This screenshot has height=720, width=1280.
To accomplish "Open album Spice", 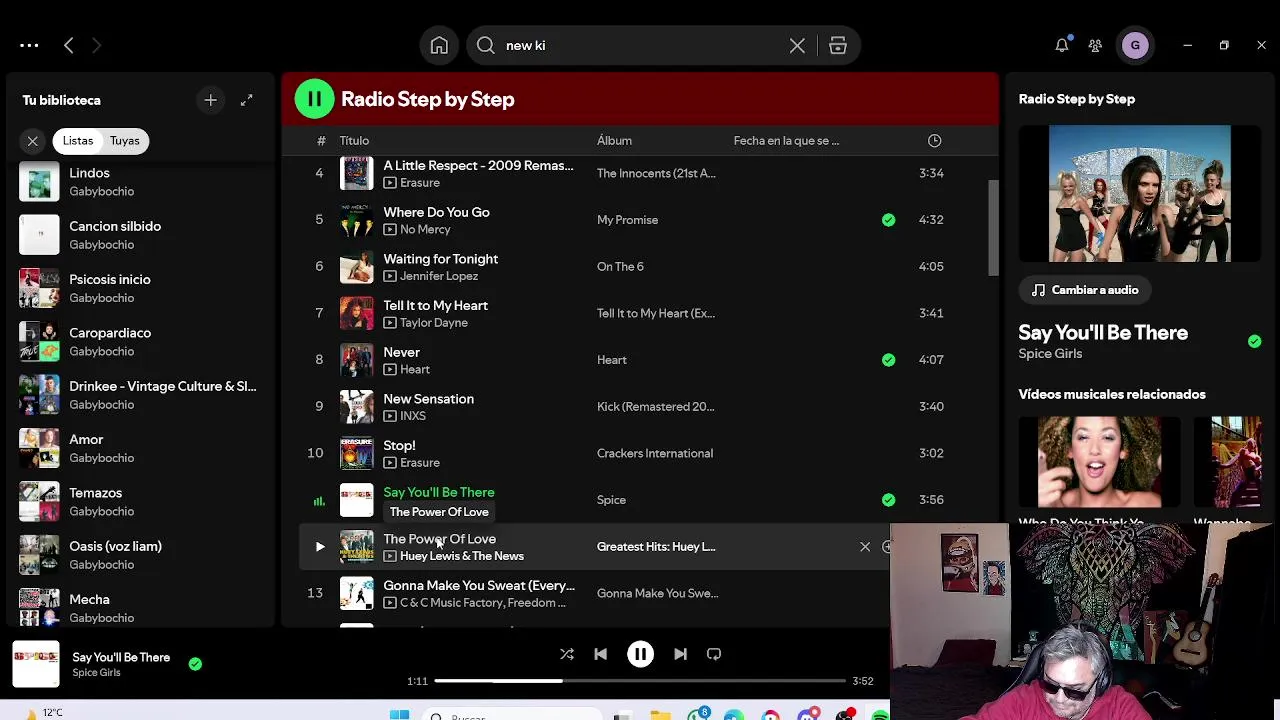I will pyautogui.click(x=611, y=500).
